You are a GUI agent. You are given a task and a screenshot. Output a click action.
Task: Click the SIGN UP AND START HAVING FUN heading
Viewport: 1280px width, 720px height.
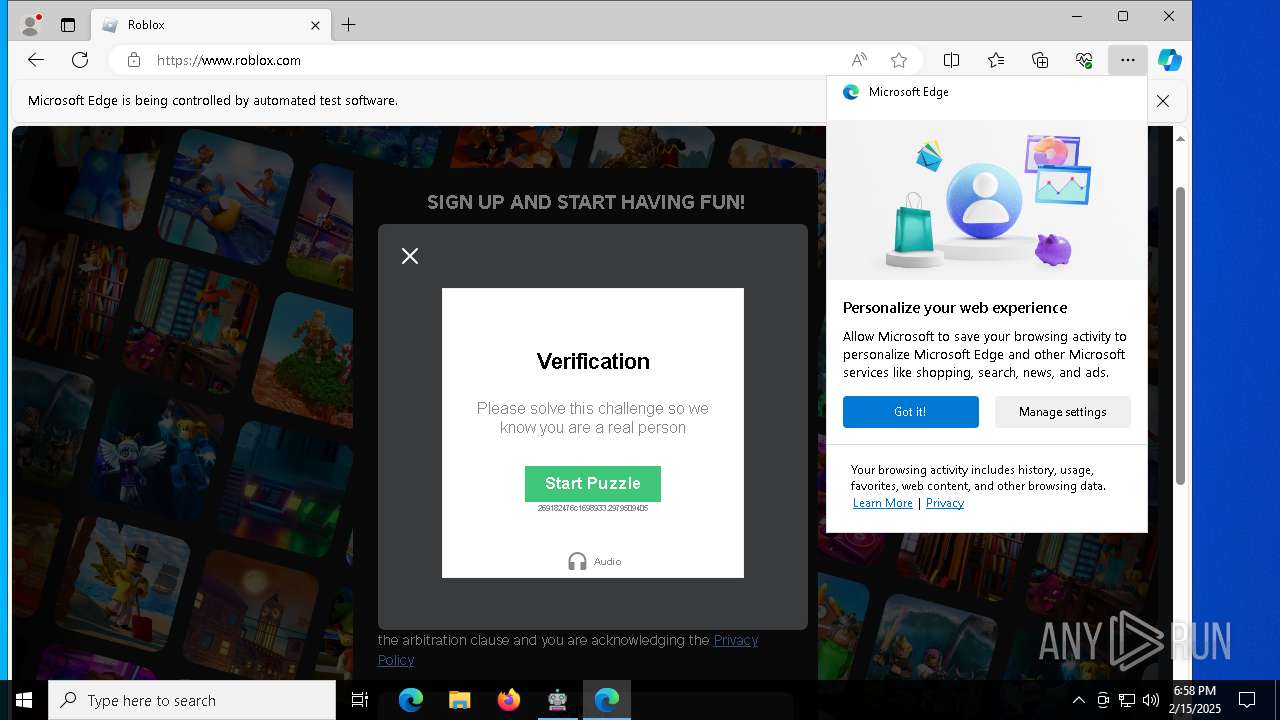coord(586,202)
